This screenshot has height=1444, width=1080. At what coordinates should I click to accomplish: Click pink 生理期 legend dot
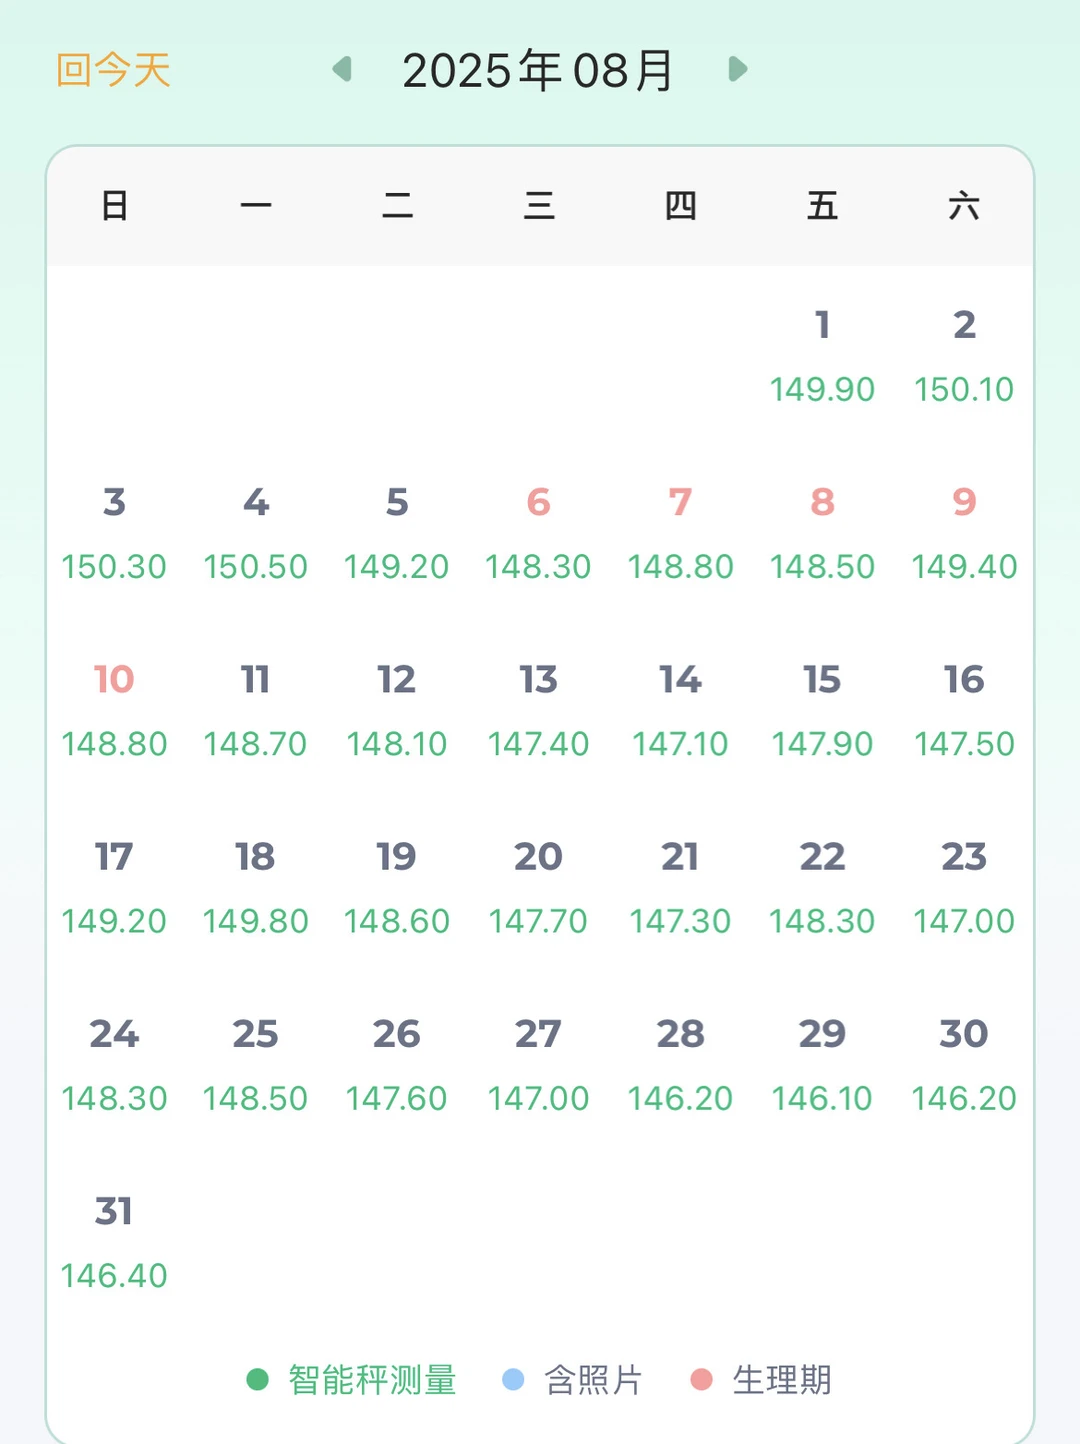(702, 1380)
